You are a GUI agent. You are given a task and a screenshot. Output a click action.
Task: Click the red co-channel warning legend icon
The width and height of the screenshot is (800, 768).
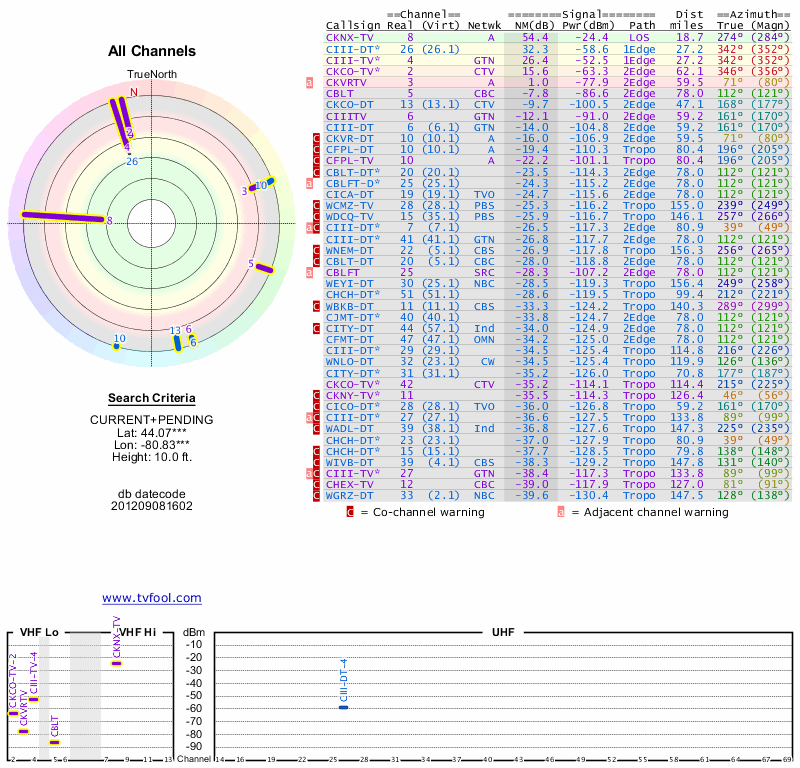click(x=350, y=512)
